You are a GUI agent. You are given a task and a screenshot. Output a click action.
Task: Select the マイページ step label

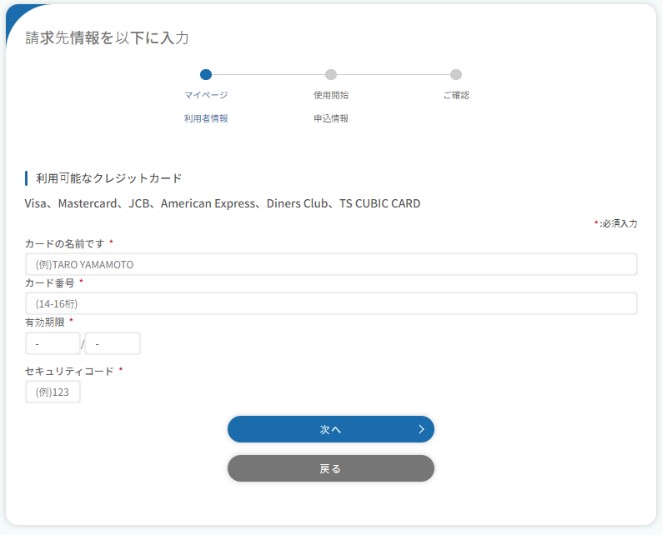pos(206,95)
